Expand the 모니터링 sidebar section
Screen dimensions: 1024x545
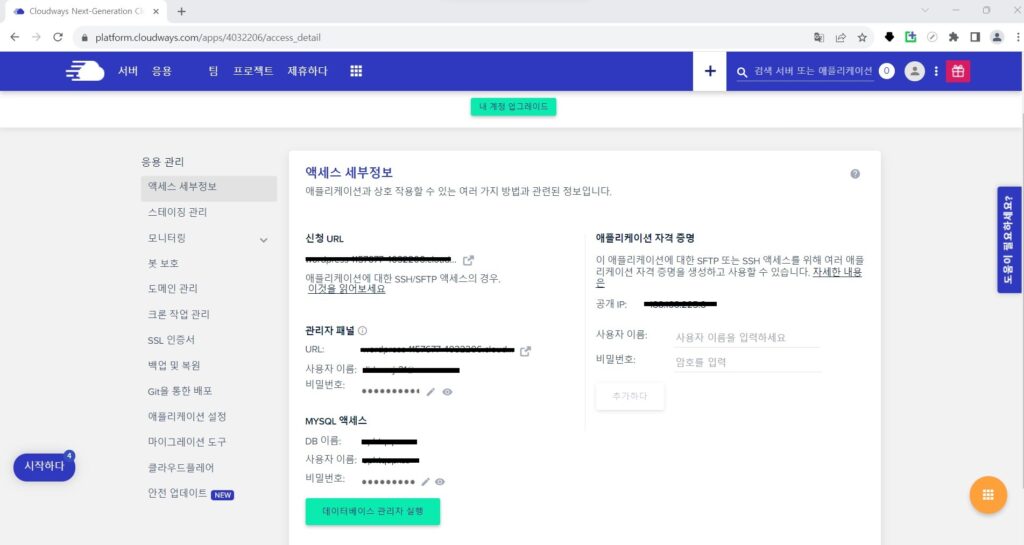[264, 240]
